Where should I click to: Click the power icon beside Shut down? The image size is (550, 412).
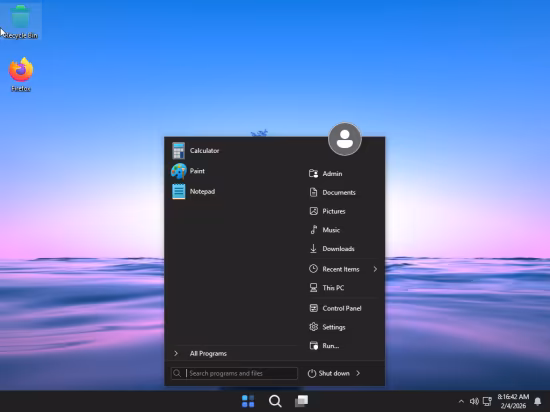click(311, 373)
